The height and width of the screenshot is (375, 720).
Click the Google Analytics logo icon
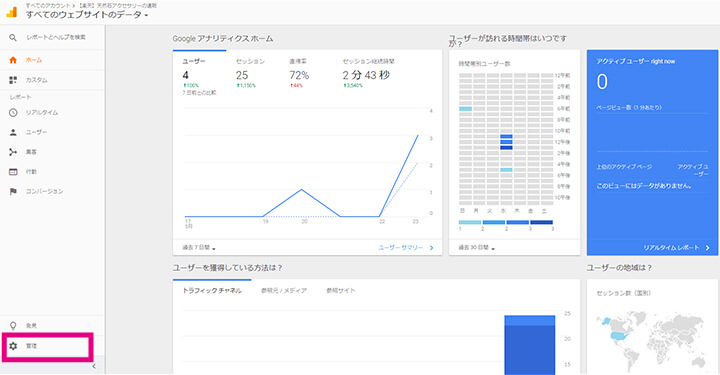(11, 11)
